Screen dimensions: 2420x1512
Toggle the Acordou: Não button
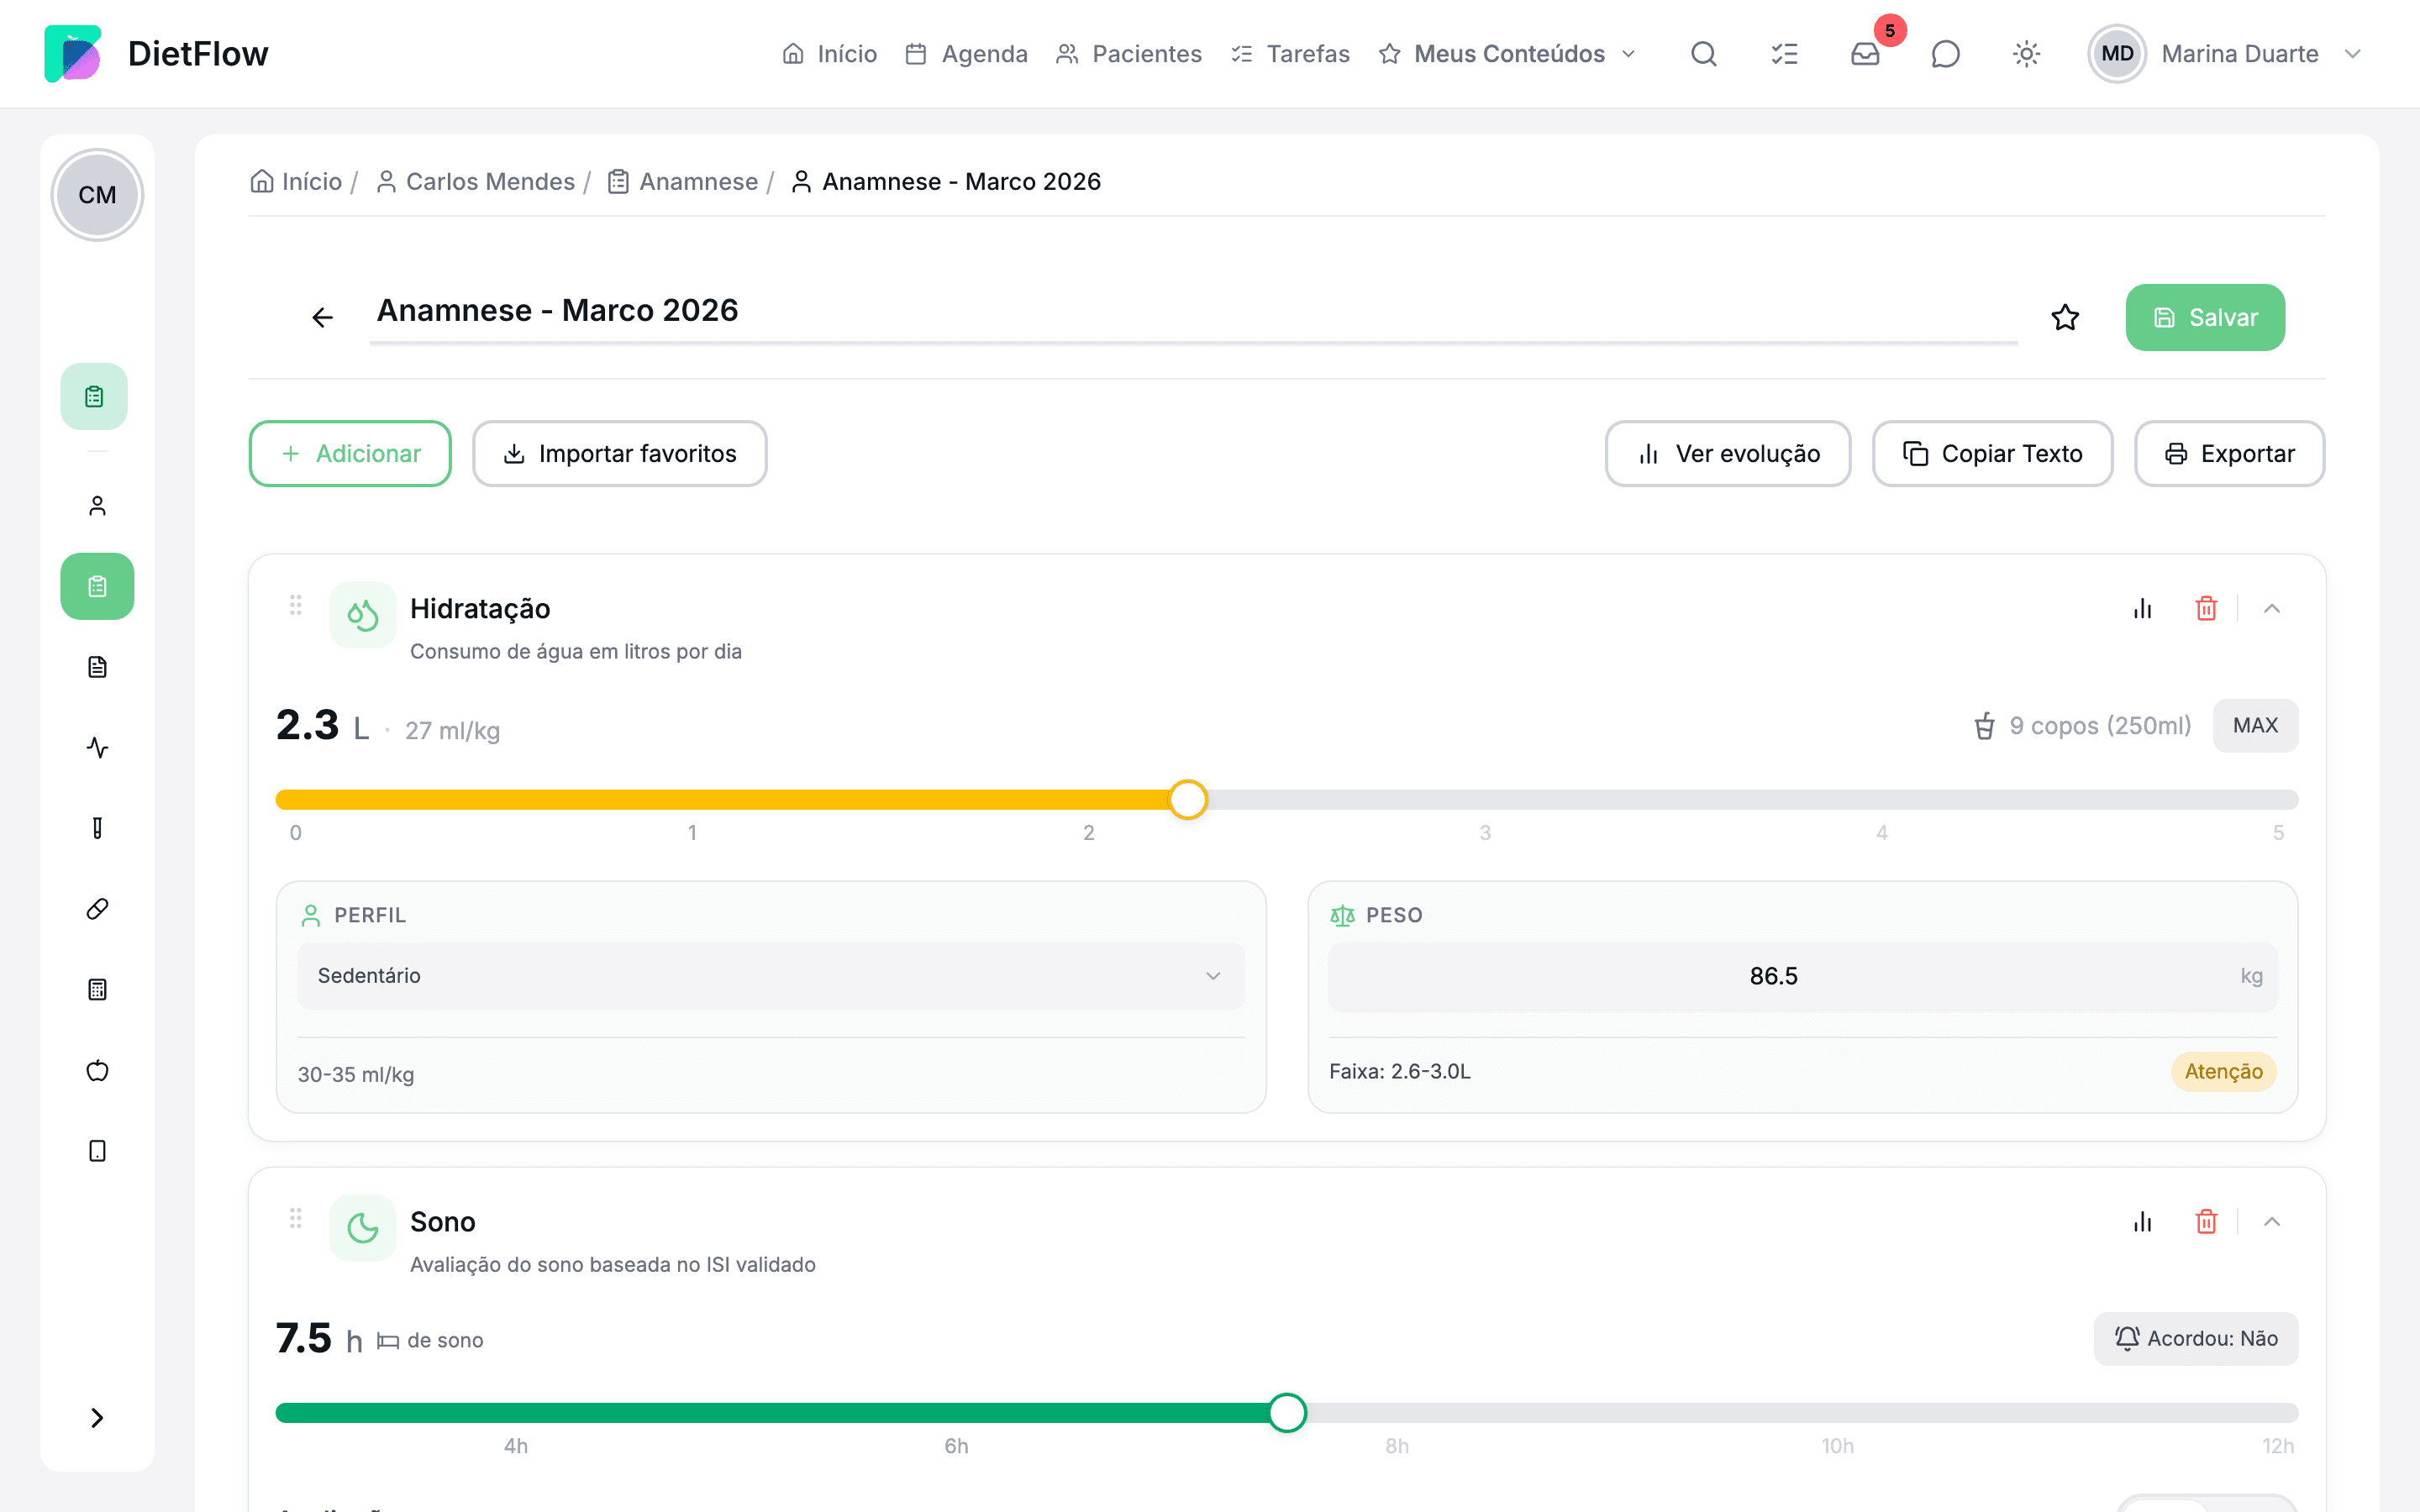pyautogui.click(x=2196, y=1338)
